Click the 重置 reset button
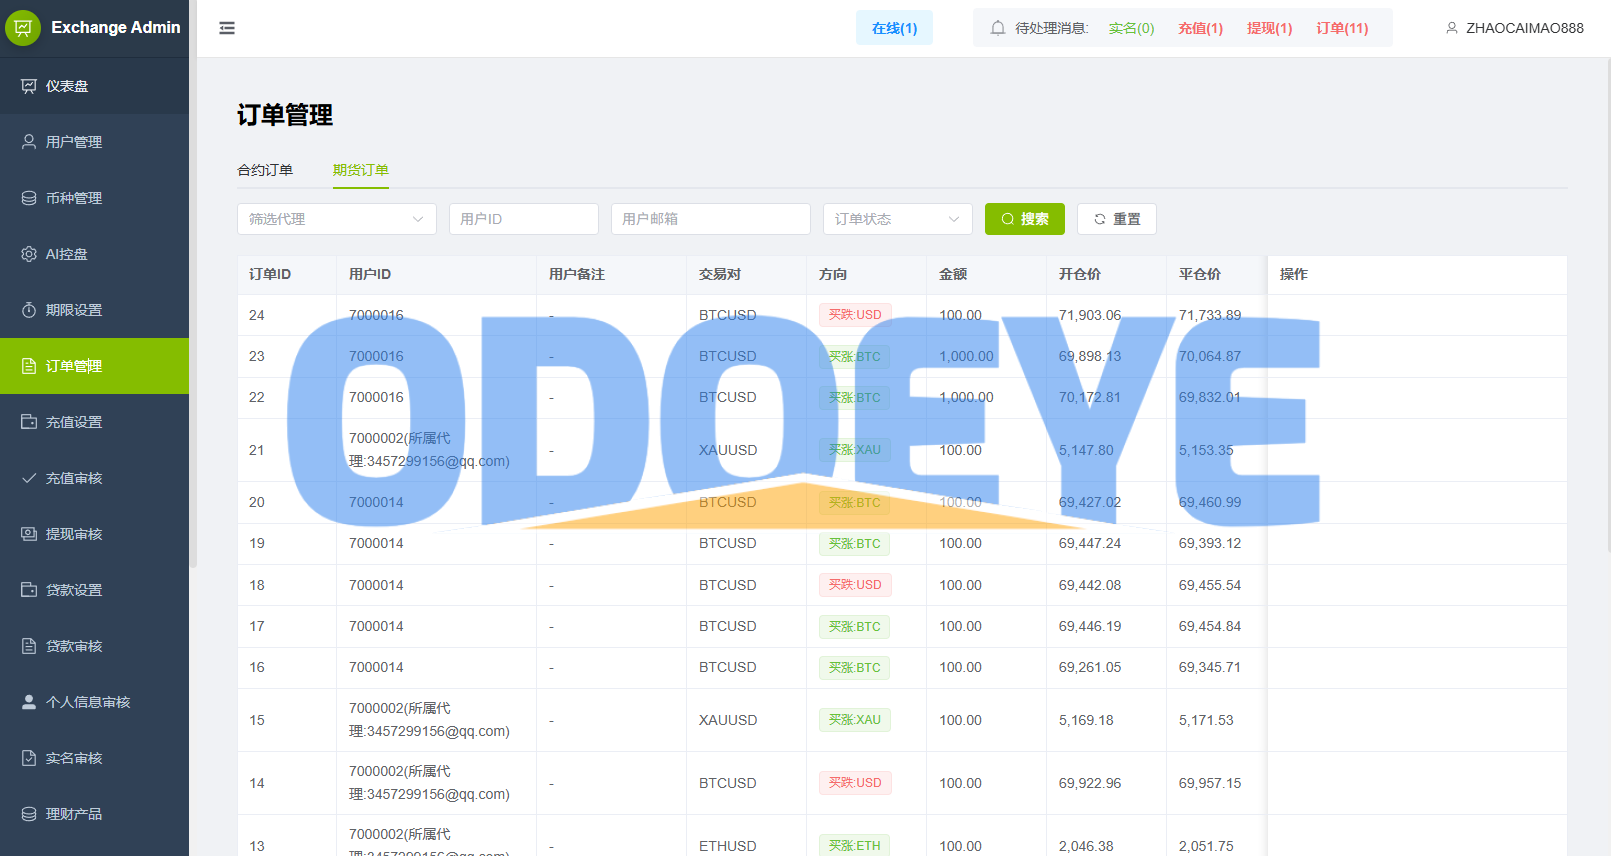This screenshot has height=856, width=1611. coord(1116,219)
